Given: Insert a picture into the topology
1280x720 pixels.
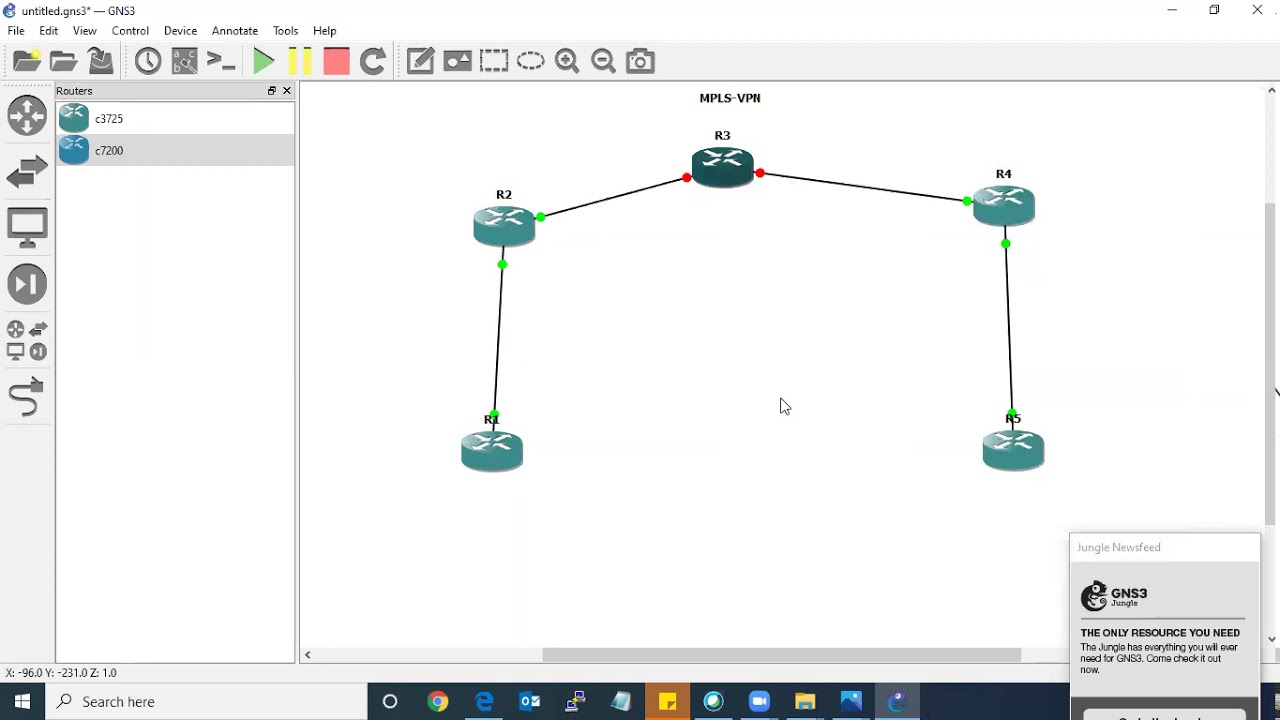Looking at the screenshot, I should pos(458,62).
